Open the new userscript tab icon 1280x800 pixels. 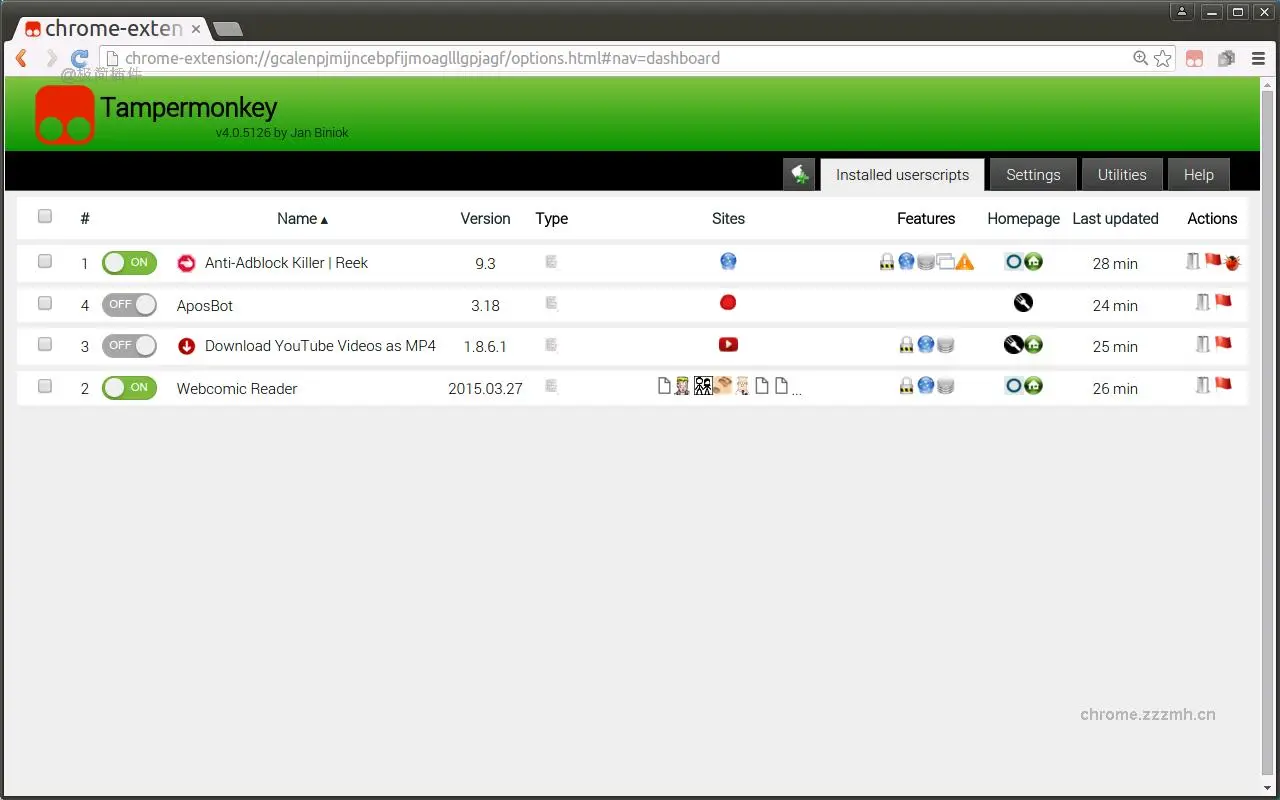pos(799,175)
